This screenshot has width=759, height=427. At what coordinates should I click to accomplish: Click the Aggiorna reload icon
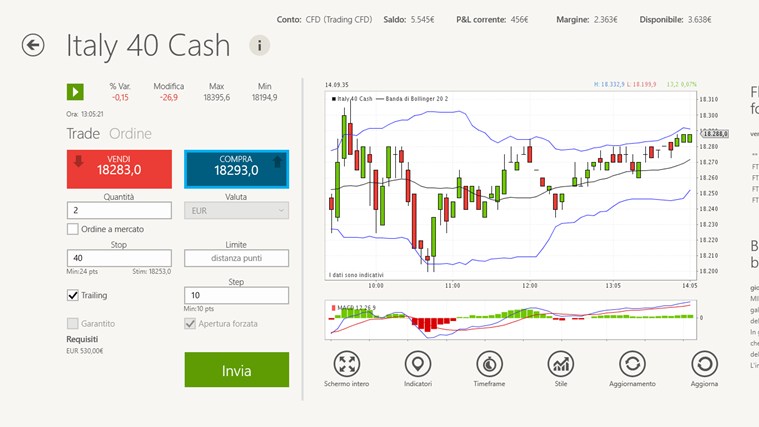[704, 363]
